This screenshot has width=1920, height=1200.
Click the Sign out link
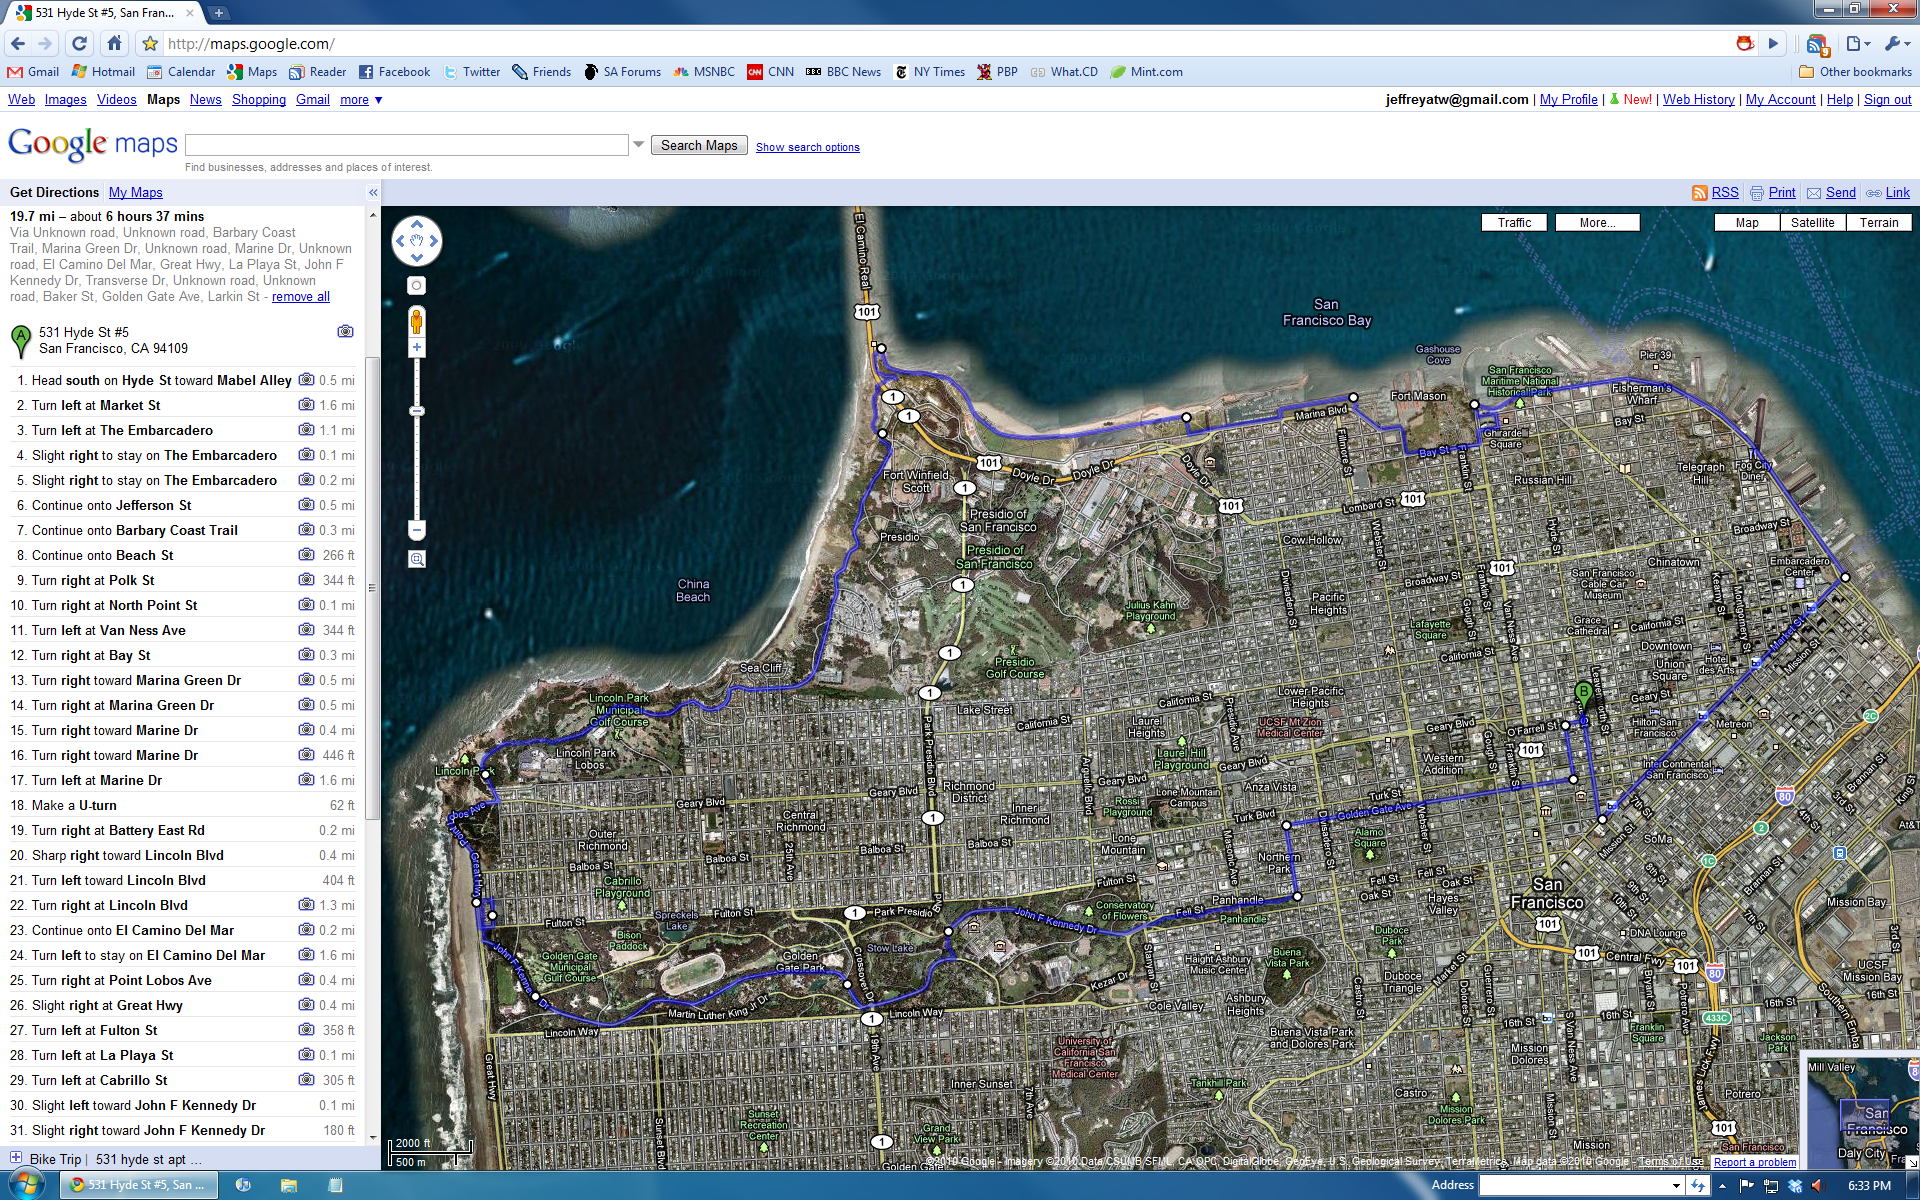coord(1887,100)
